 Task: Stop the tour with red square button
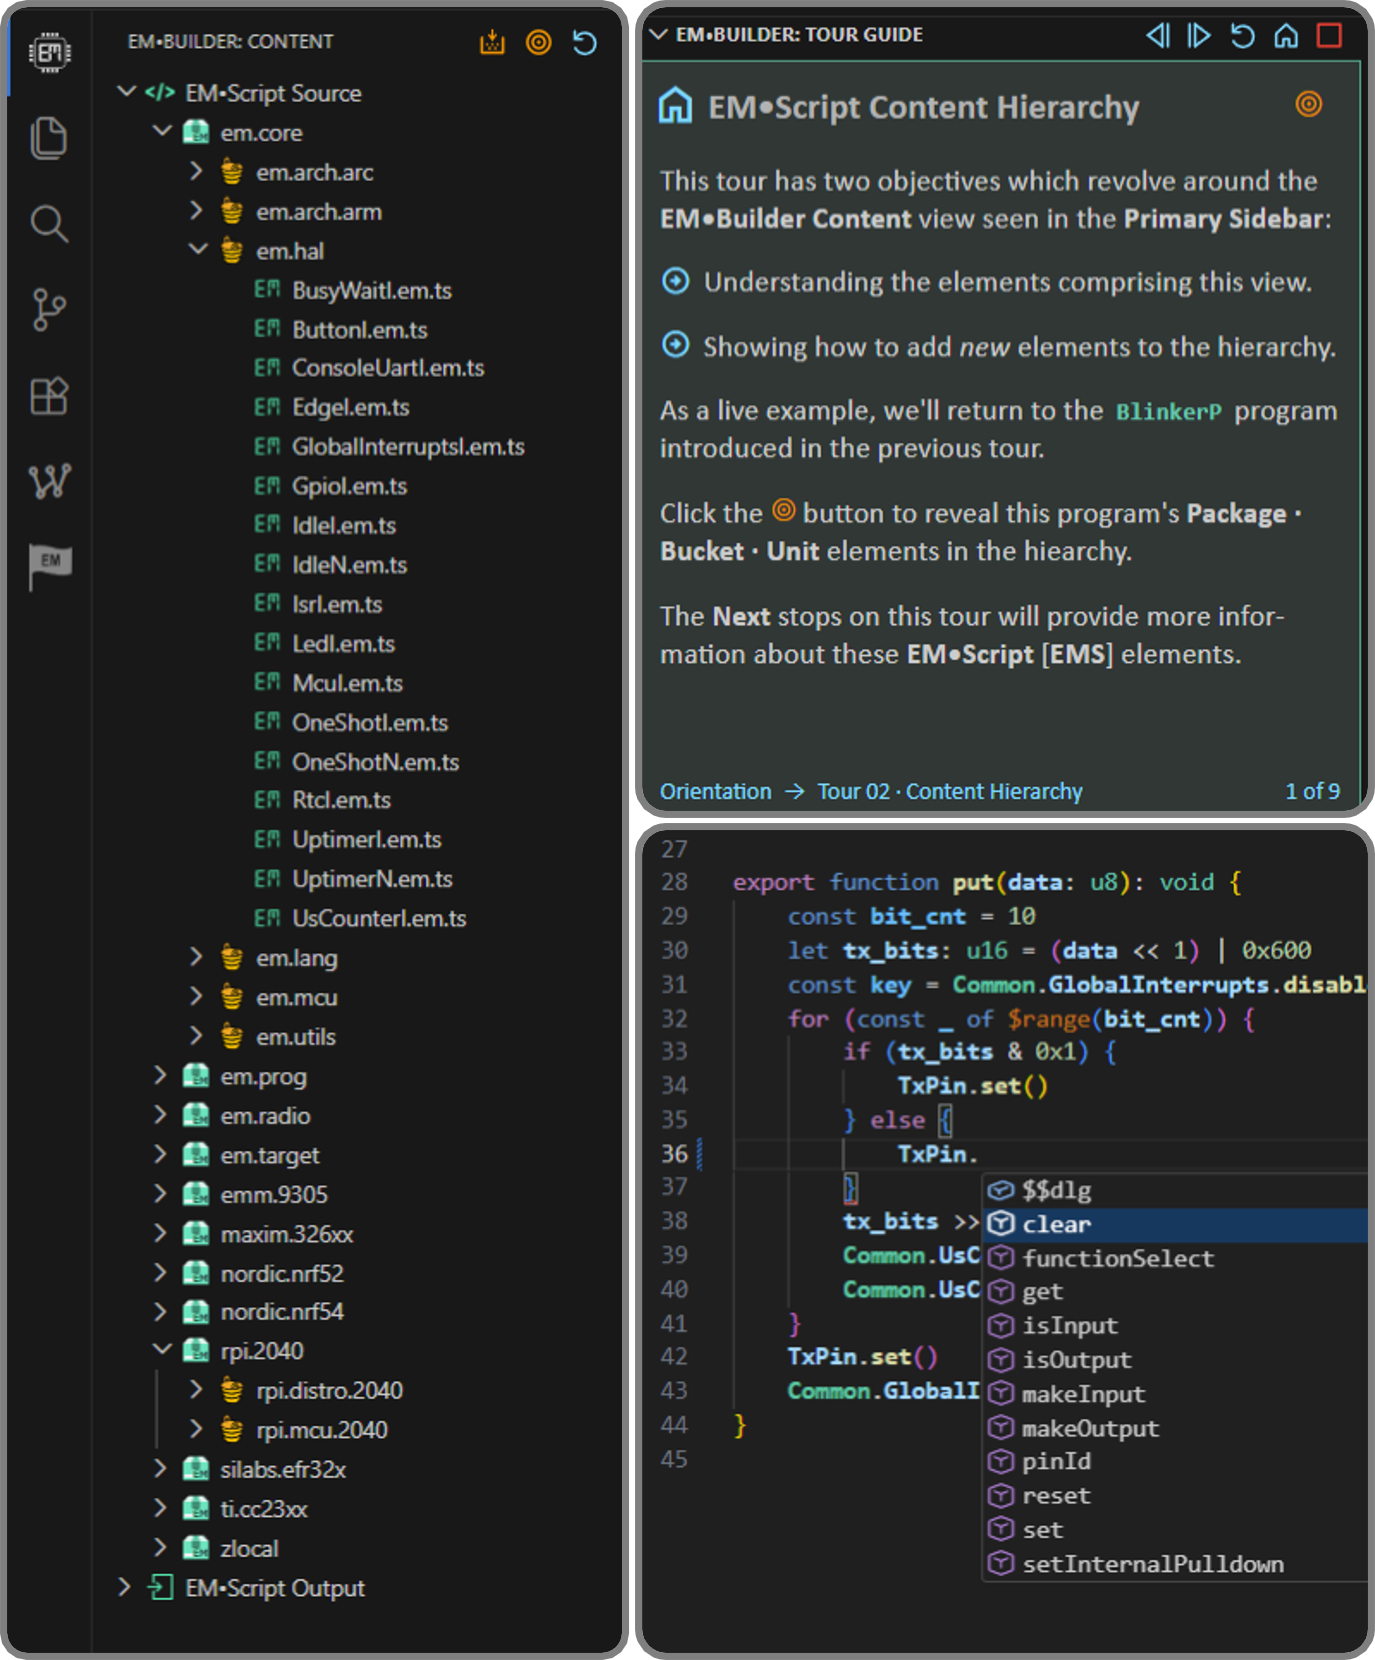[x=1329, y=36]
